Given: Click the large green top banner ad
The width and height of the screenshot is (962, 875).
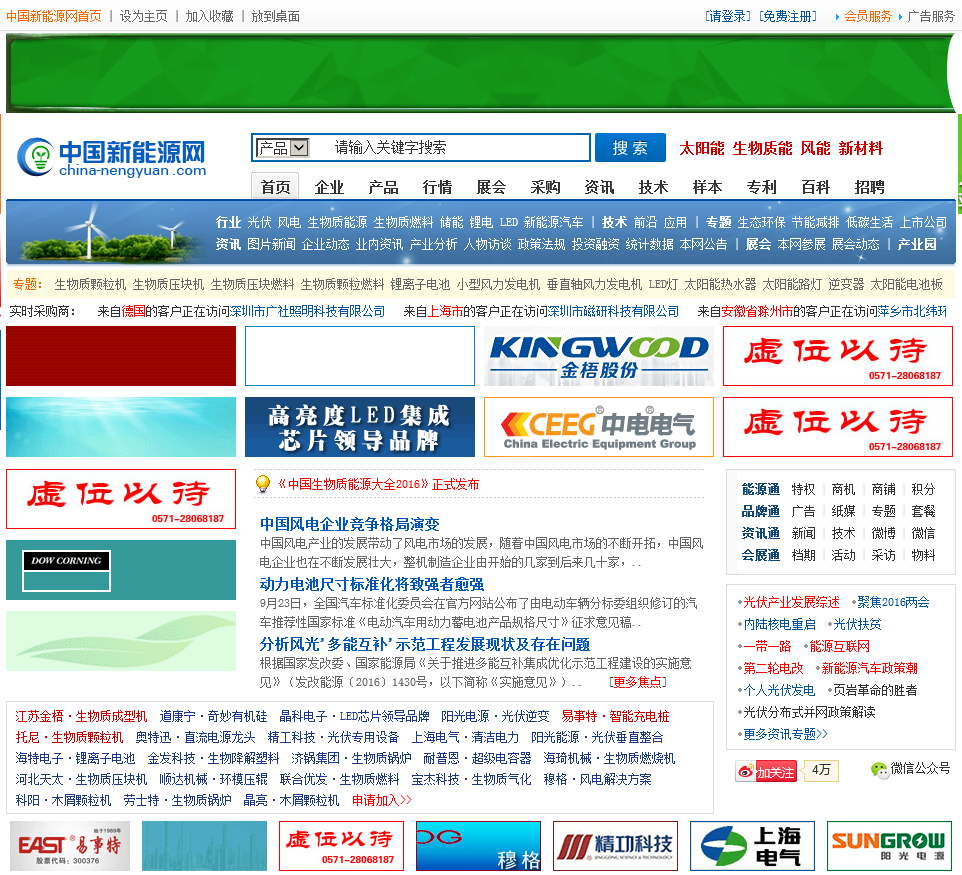Looking at the screenshot, I should click(x=481, y=73).
